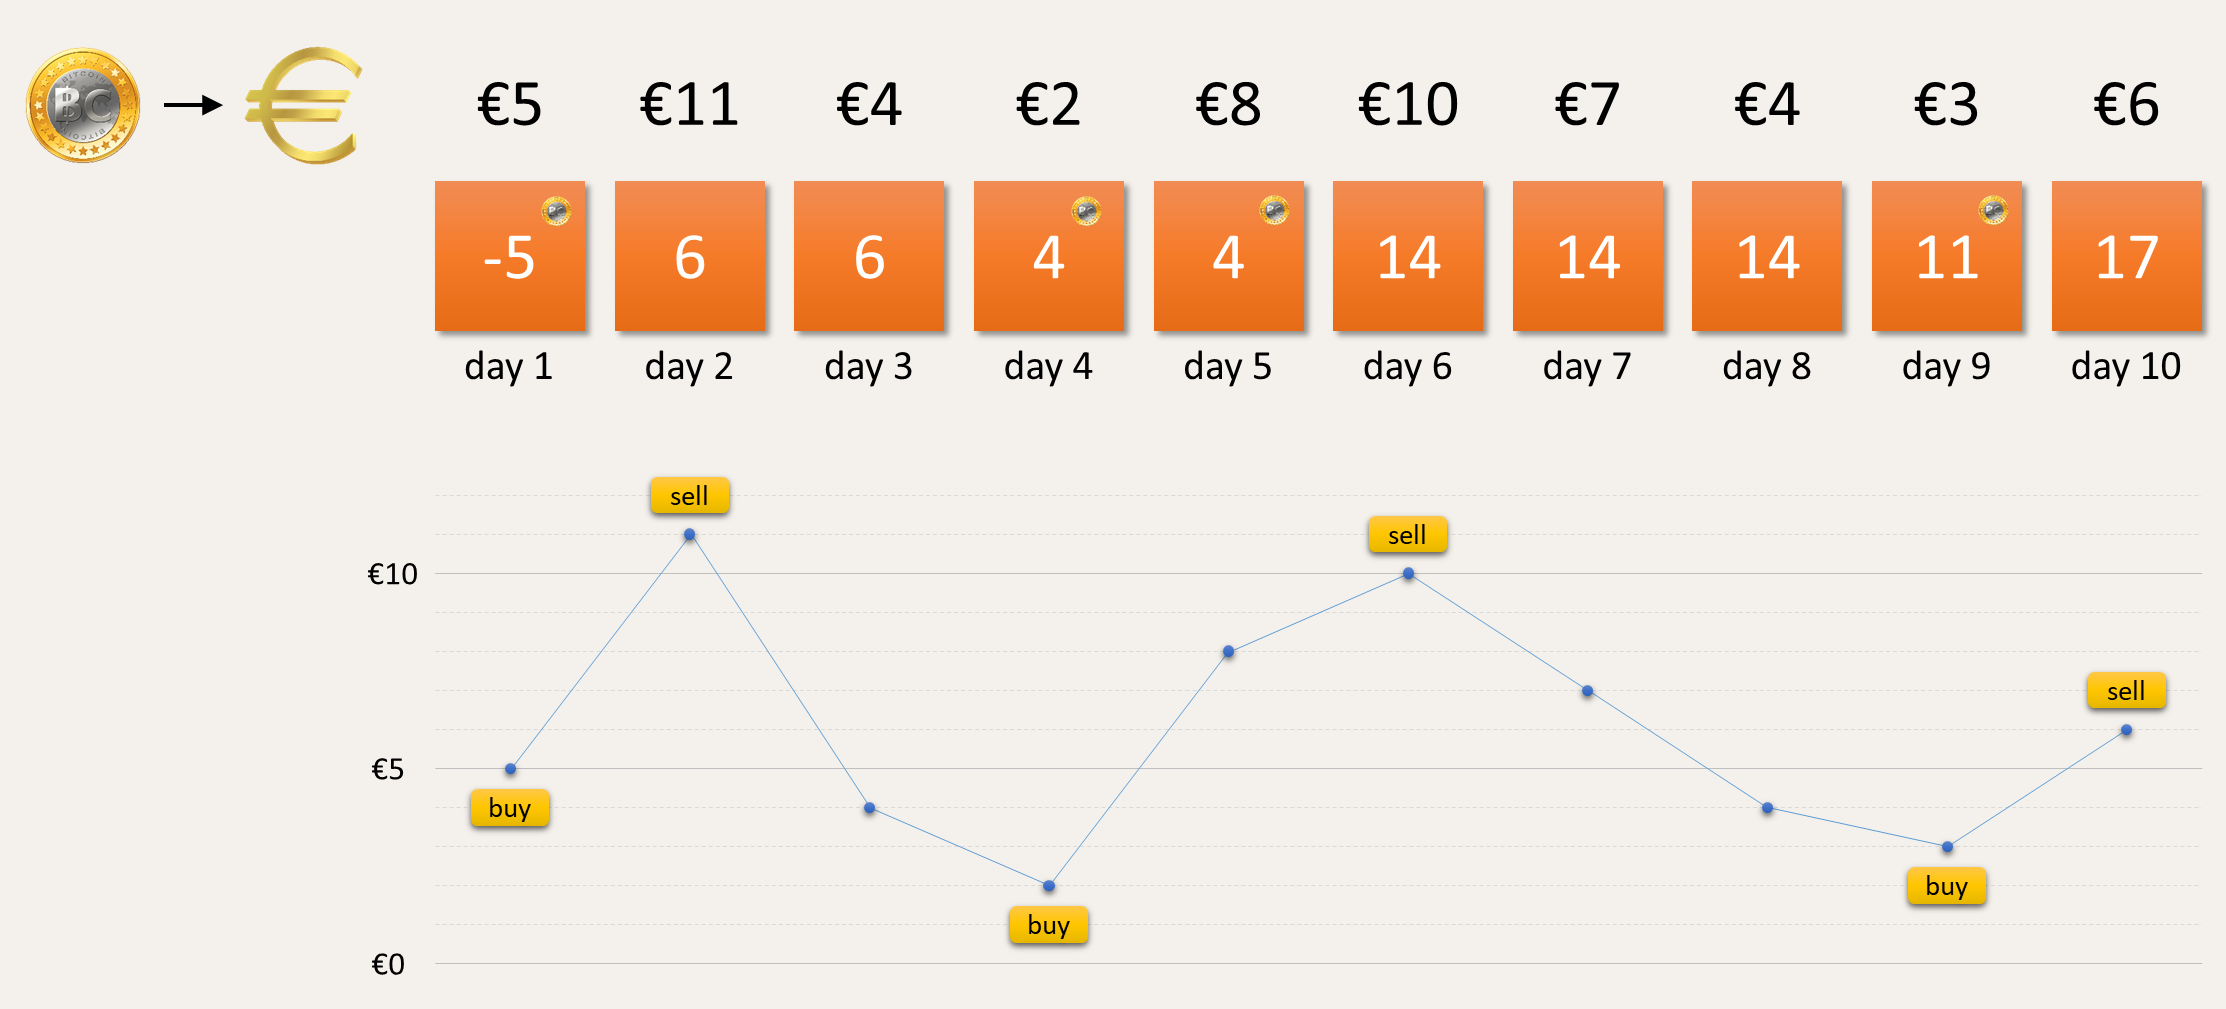
Task: Click the €7 data point on the chart
Action: pos(1587,691)
